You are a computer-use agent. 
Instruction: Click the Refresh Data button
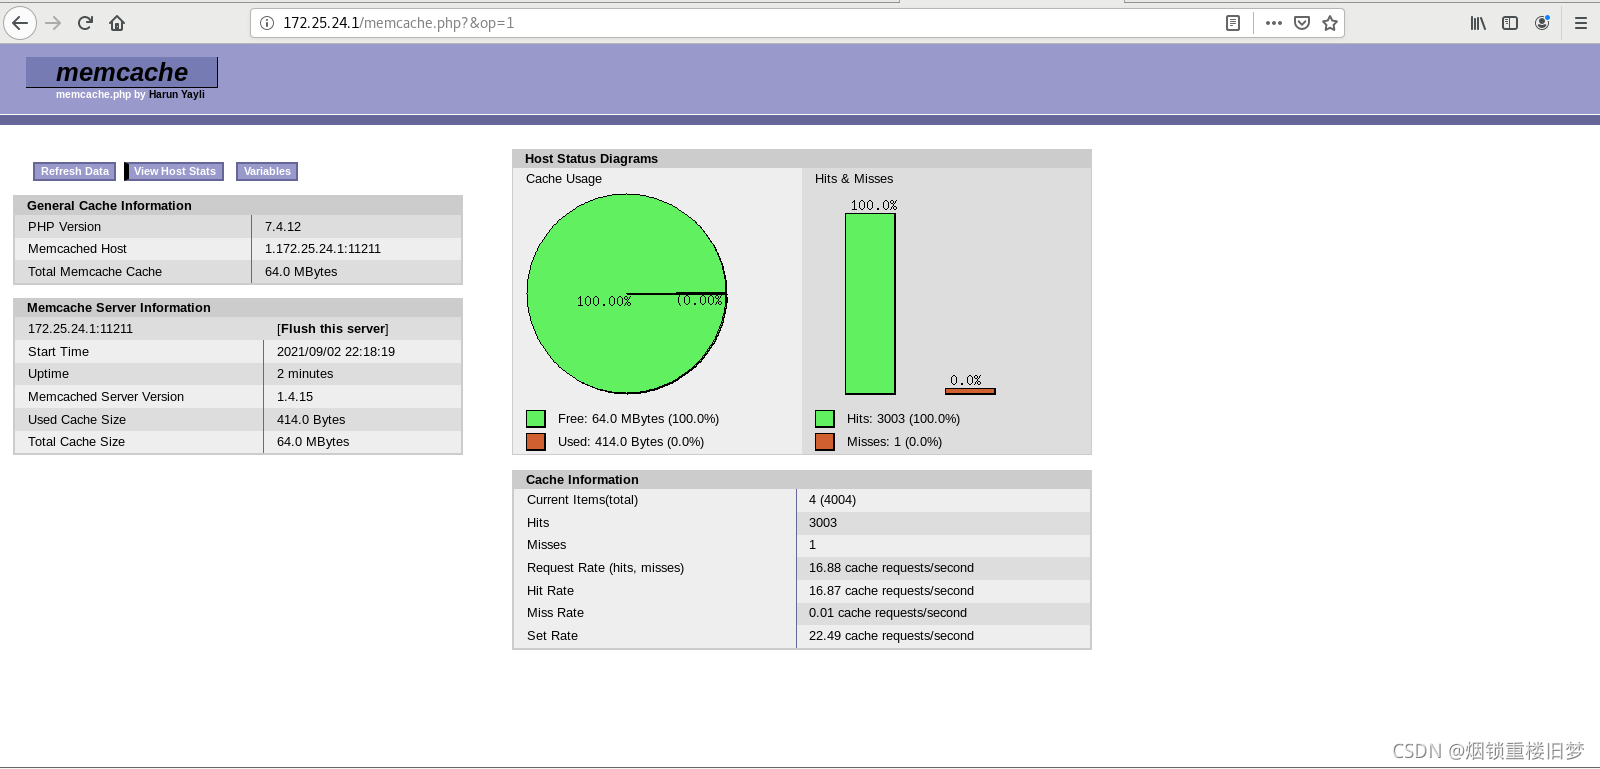click(x=75, y=172)
